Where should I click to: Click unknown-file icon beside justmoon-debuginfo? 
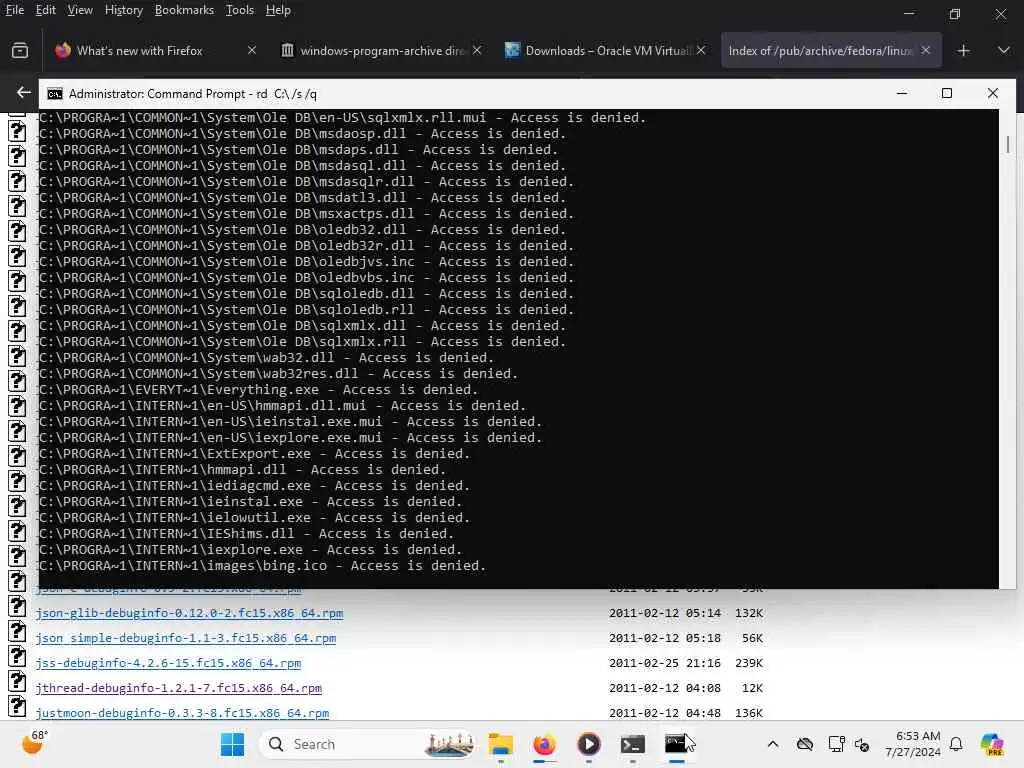[x=17, y=705]
